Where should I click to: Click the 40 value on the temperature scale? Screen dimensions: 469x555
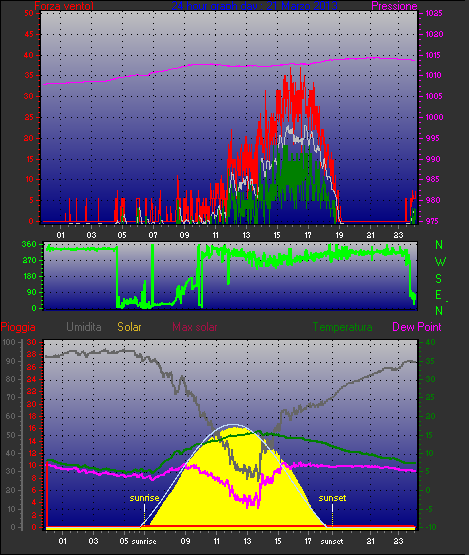[x=430, y=342]
